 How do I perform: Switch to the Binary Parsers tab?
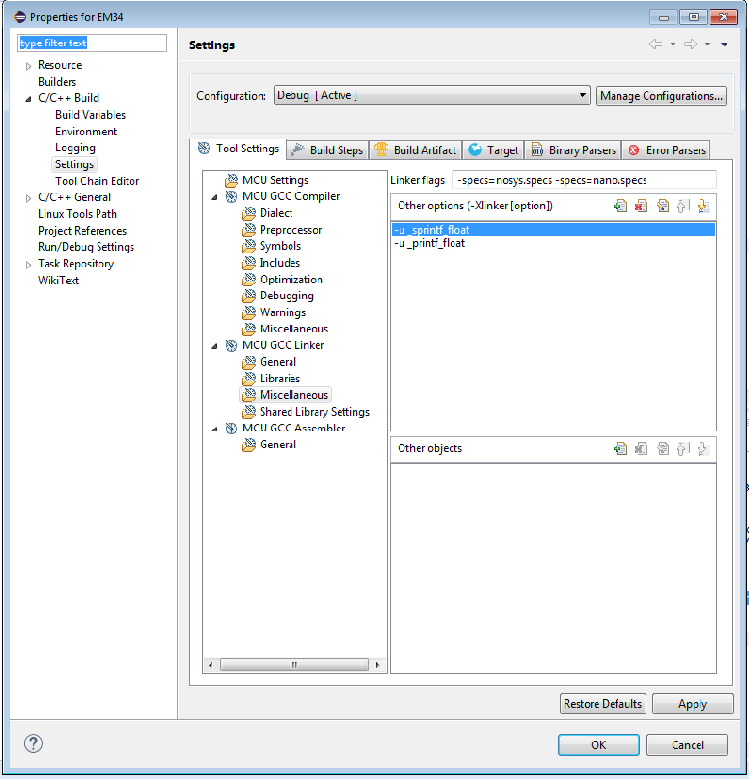coord(573,150)
